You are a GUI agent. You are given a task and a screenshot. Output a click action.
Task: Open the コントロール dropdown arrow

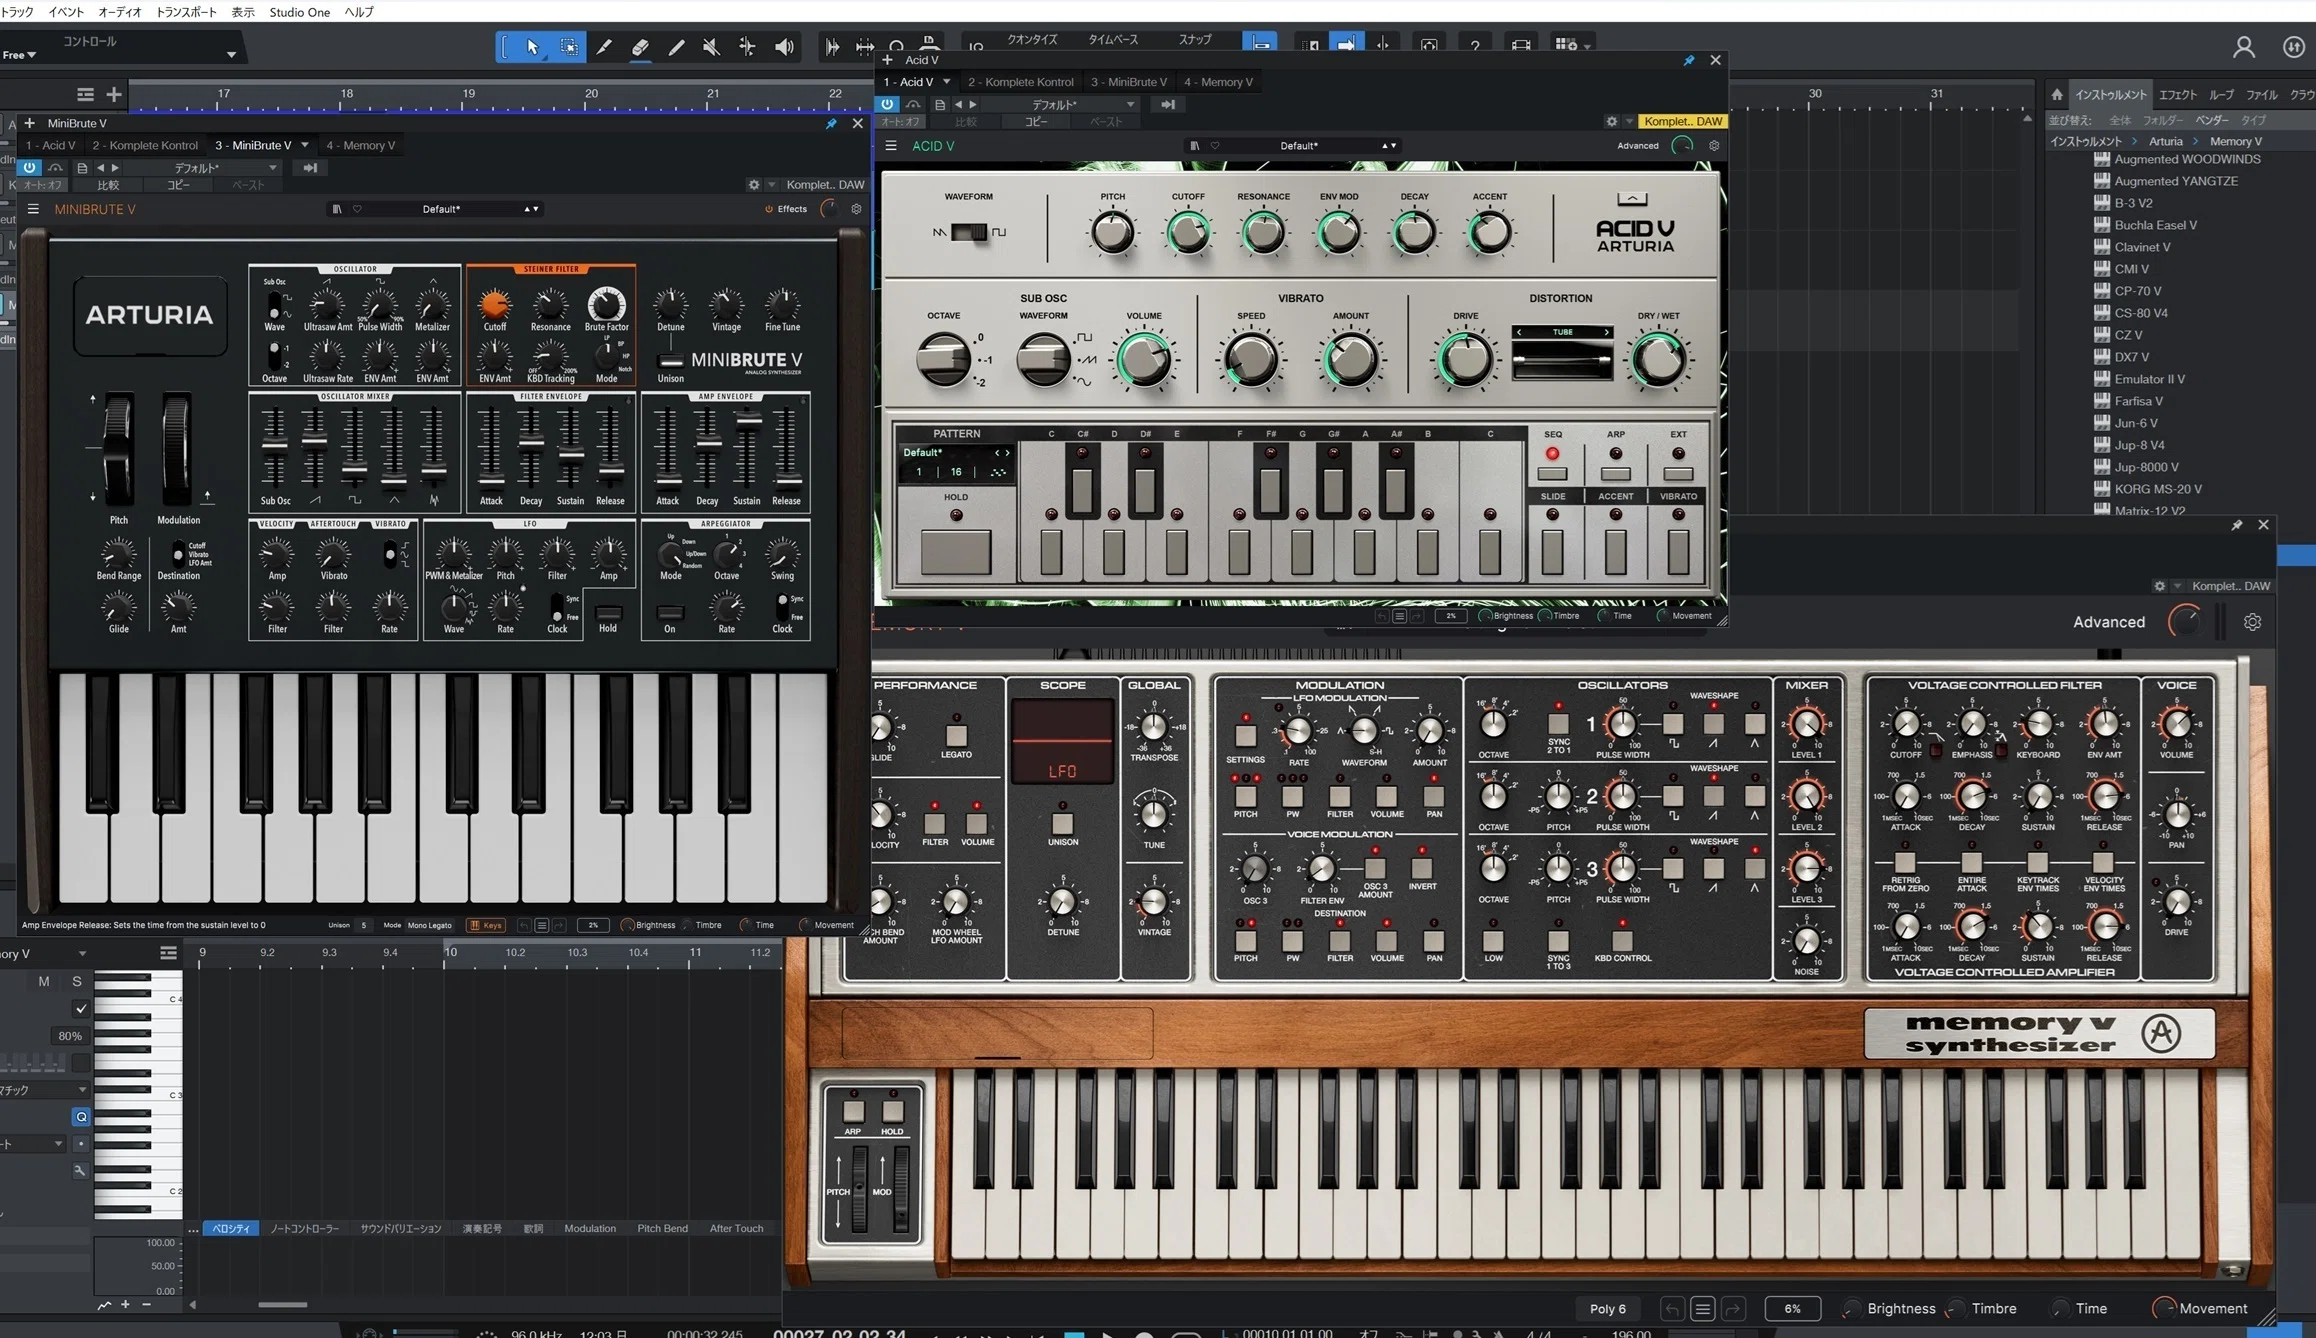pos(231,54)
